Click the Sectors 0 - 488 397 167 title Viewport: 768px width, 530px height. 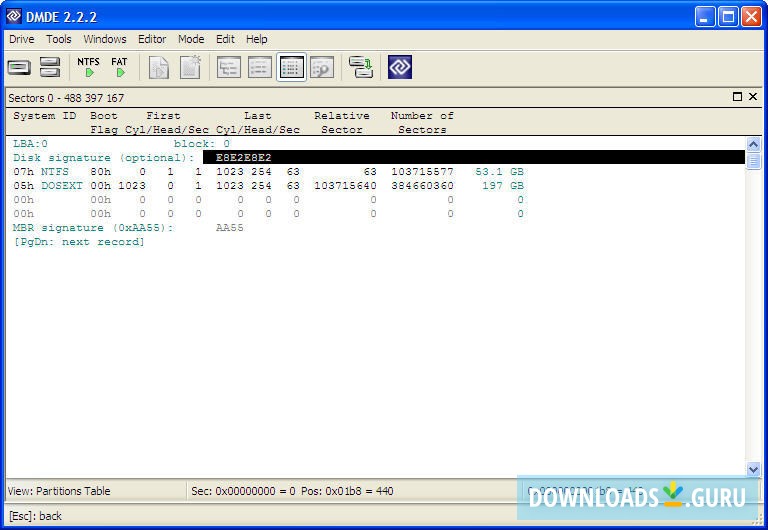click(66, 98)
